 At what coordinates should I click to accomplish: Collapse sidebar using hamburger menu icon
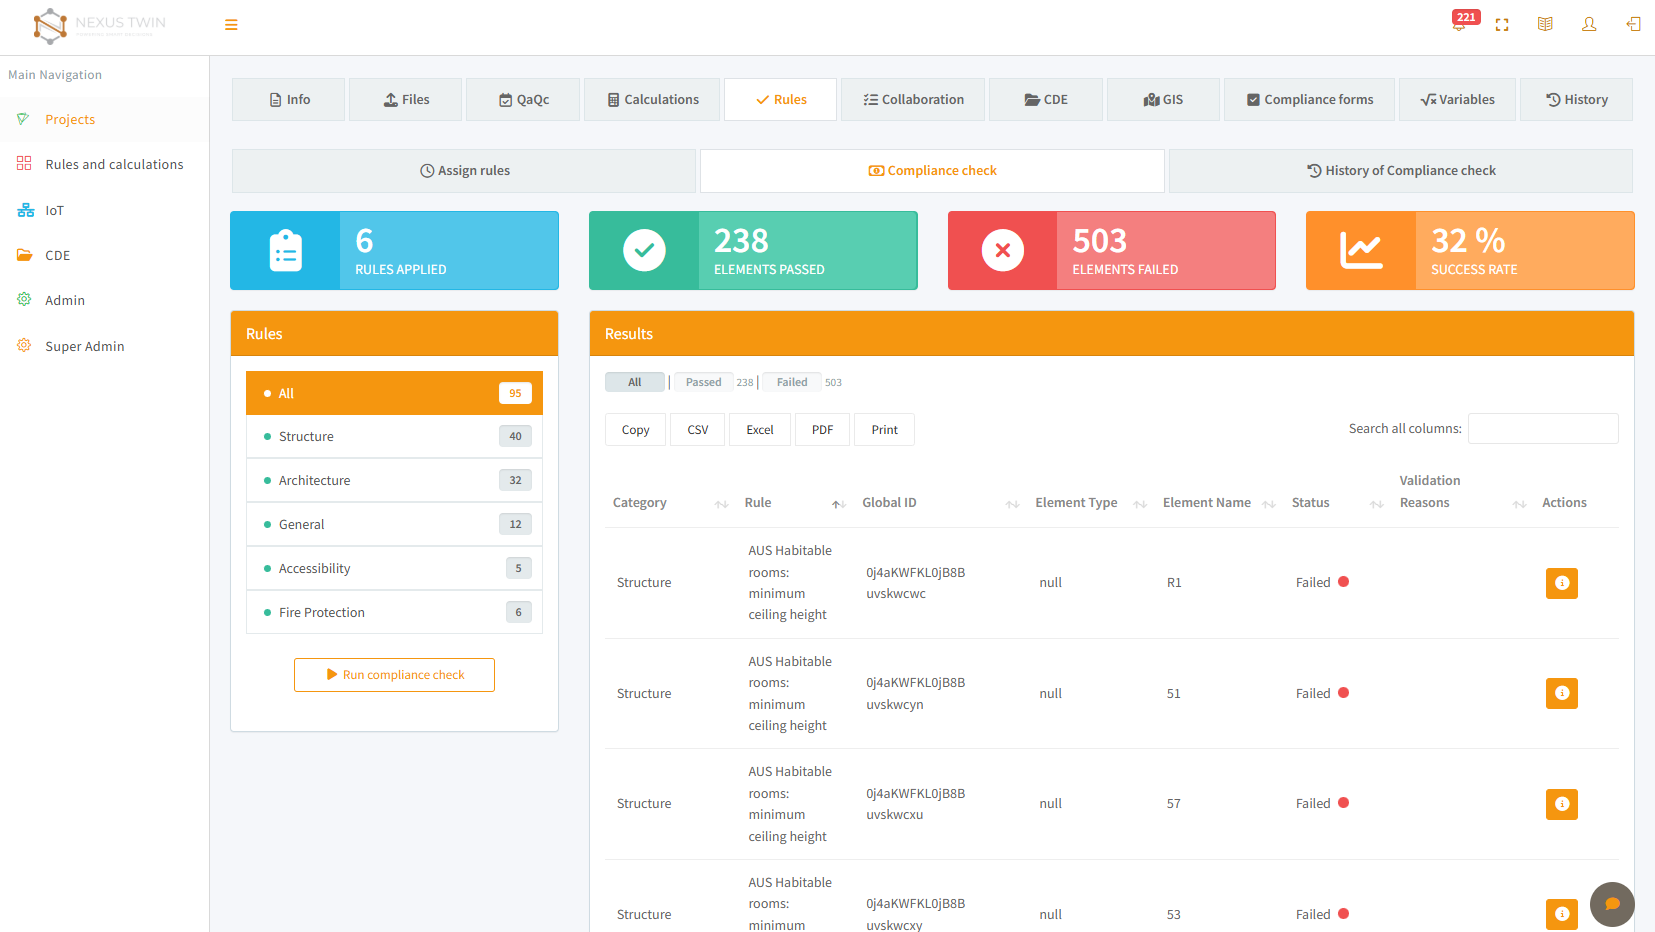click(x=231, y=25)
